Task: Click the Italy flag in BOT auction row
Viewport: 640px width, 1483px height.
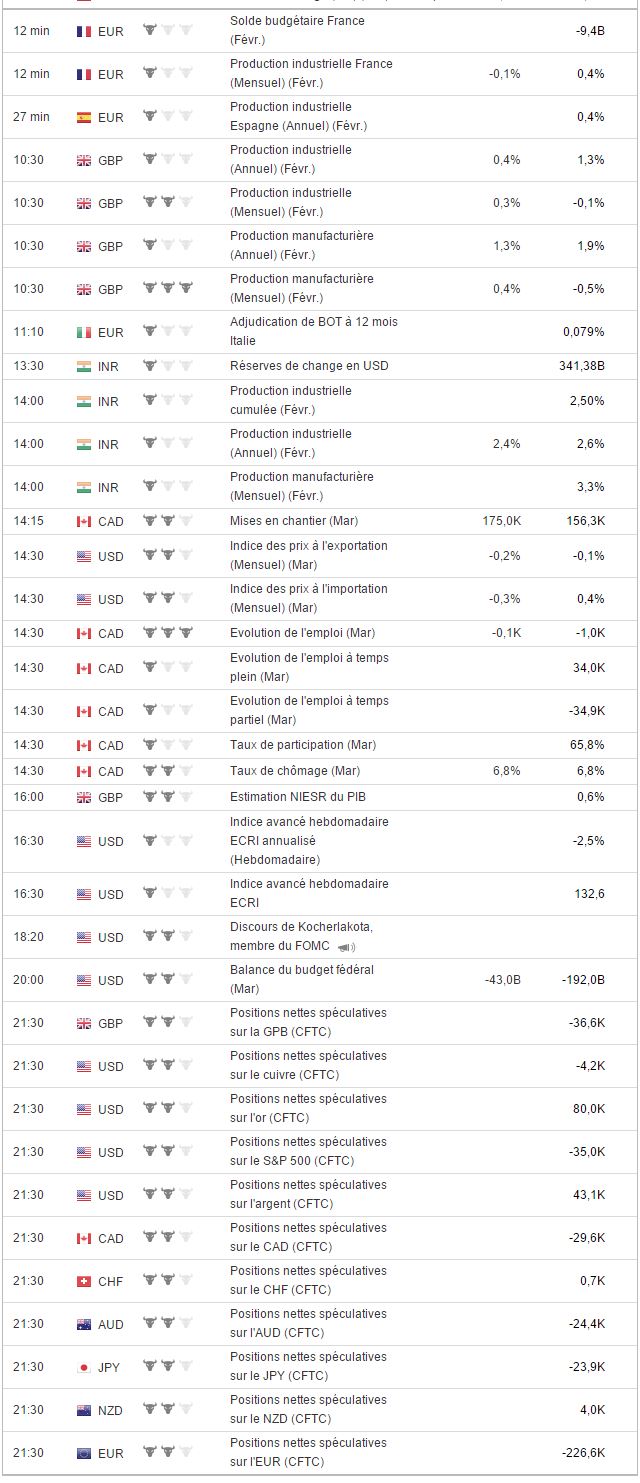Action: (84, 332)
